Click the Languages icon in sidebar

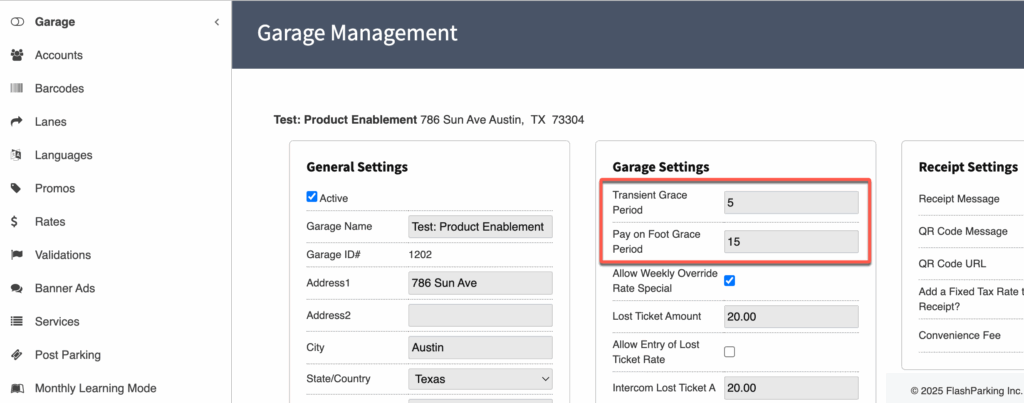click(16, 155)
